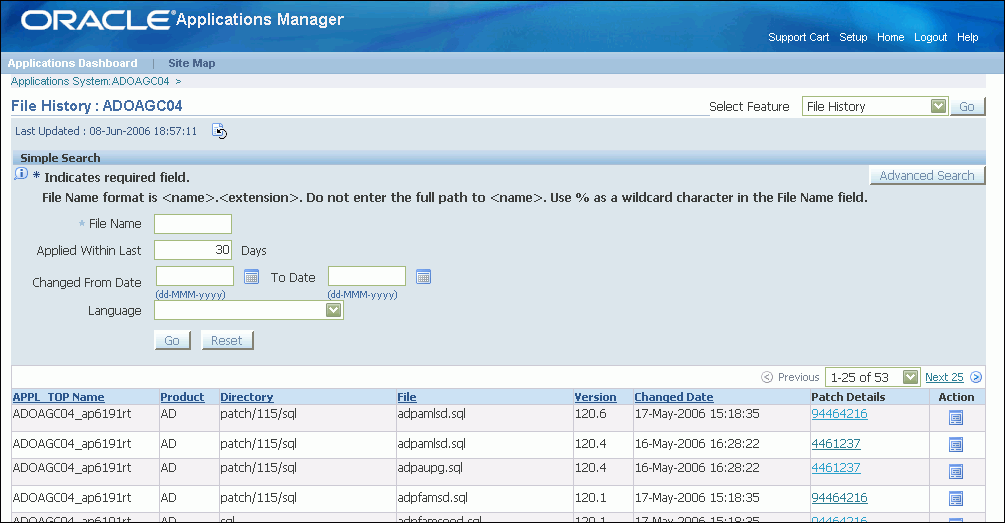Open the Applications Dashboard tab
This screenshot has height=523, width=1005.
[72, 63]
